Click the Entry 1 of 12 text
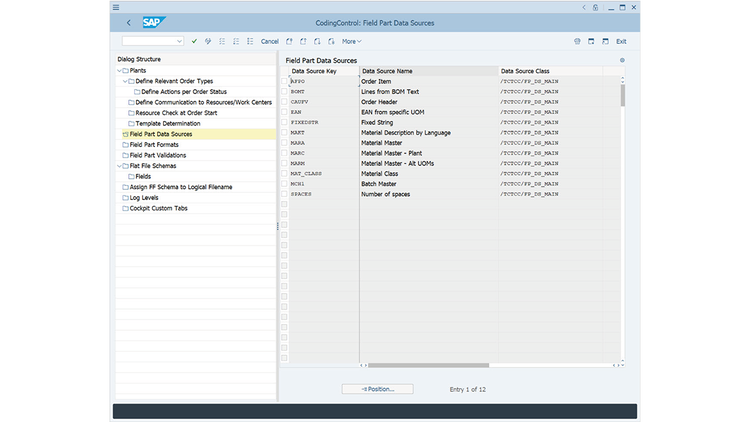 [x=467, y=389]
